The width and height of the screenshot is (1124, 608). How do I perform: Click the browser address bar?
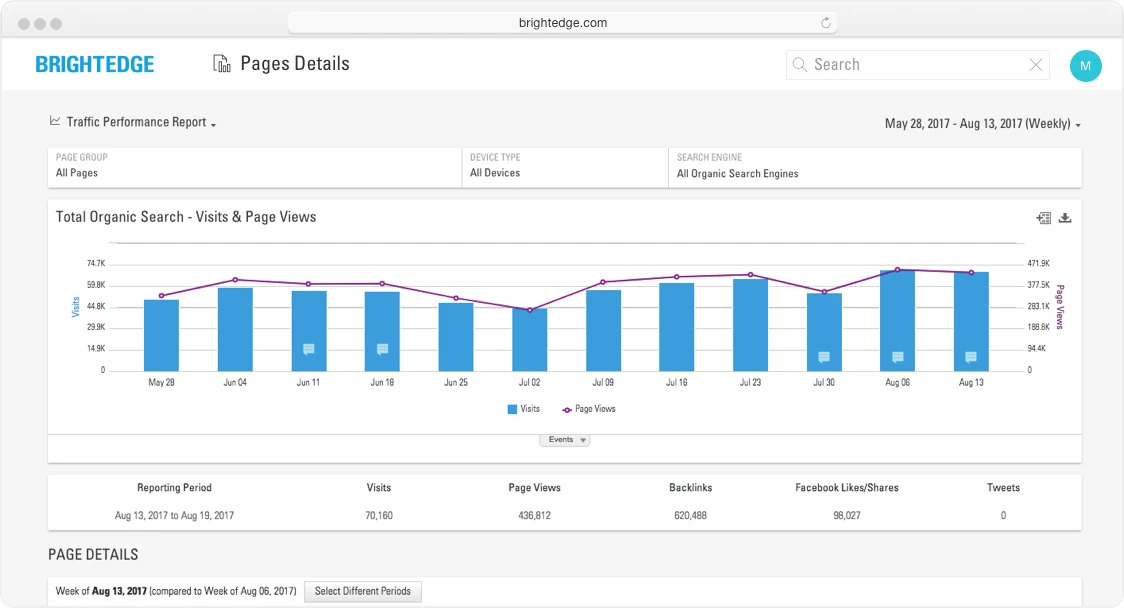(563, 21)
